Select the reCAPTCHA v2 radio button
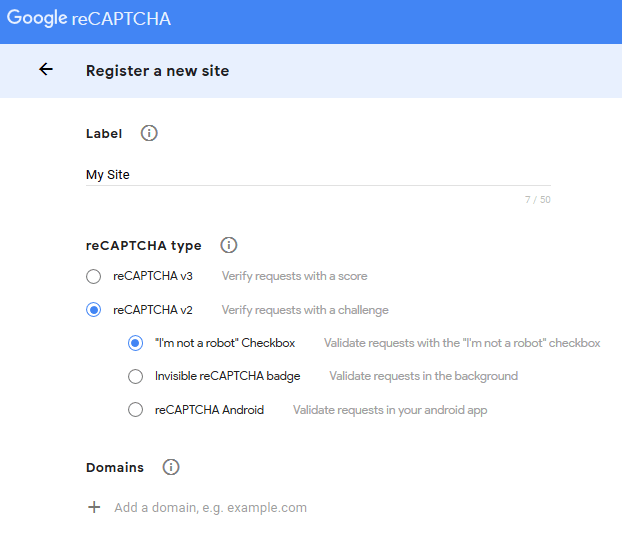The height and width of the screenshot is (542, 622). (x=94, y=310)
